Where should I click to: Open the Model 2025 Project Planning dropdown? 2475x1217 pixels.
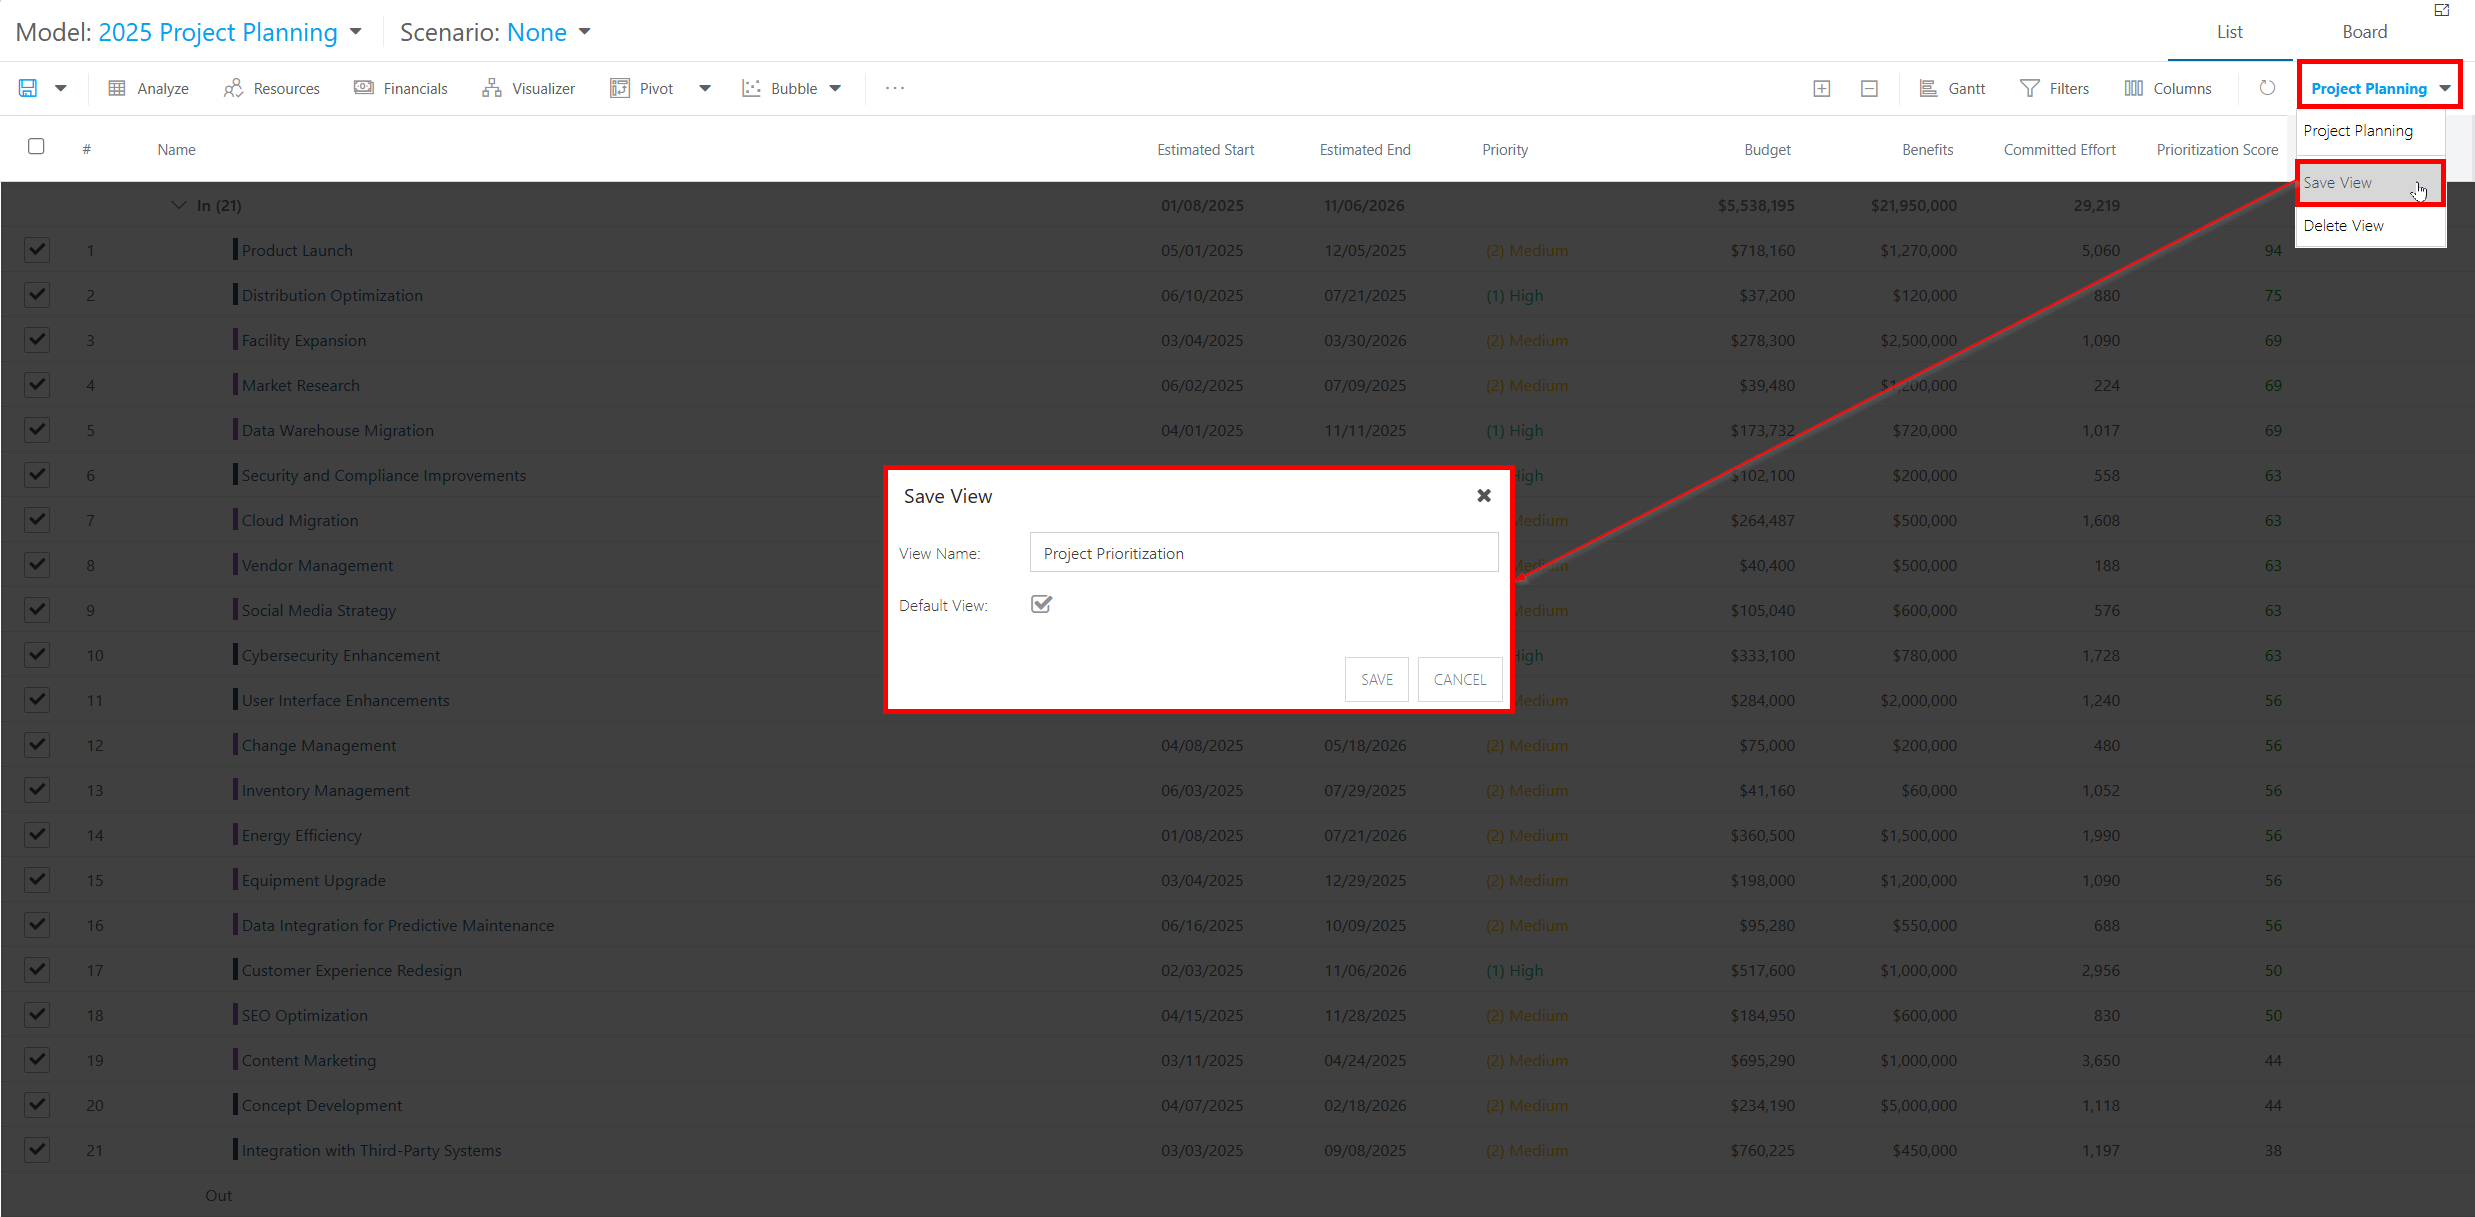coord(230,32)
